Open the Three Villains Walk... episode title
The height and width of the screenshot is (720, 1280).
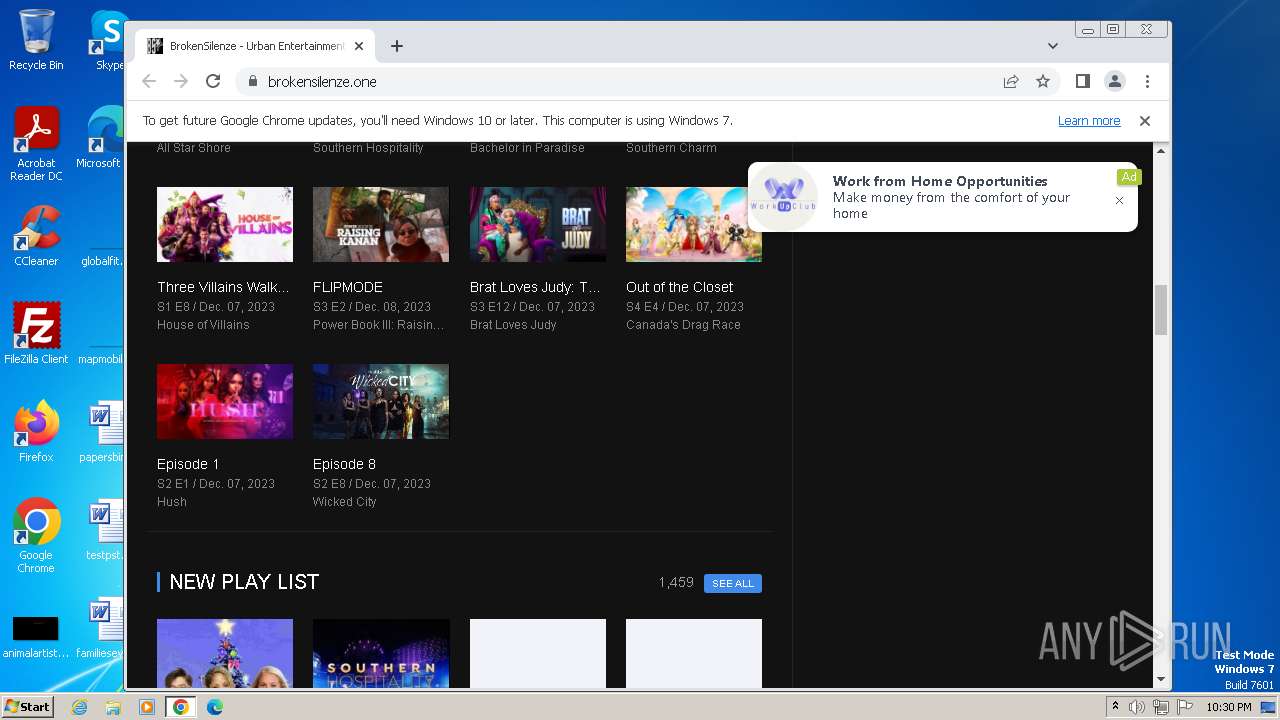[x=223, y=287]
